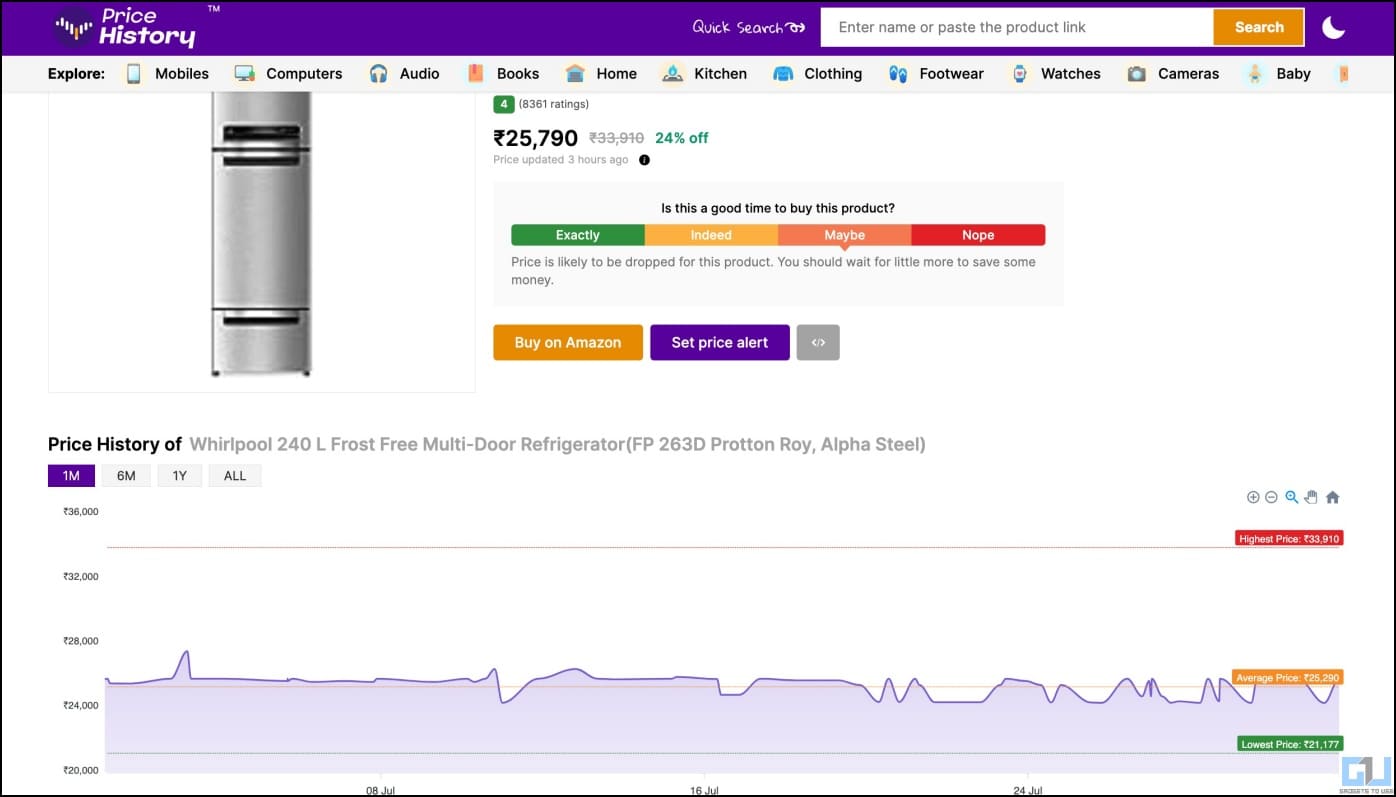Open the Computers category
Screen dimensions: 1396x797
[x=304, y=74]
